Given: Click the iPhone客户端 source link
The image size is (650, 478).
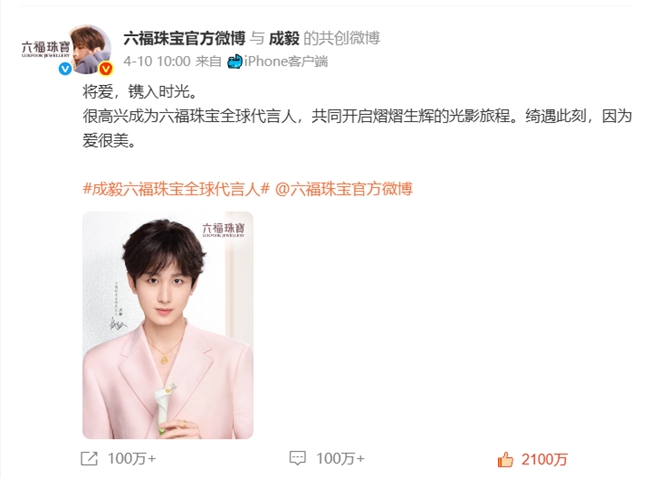Looking at the screenshot, I should [286, 61].
